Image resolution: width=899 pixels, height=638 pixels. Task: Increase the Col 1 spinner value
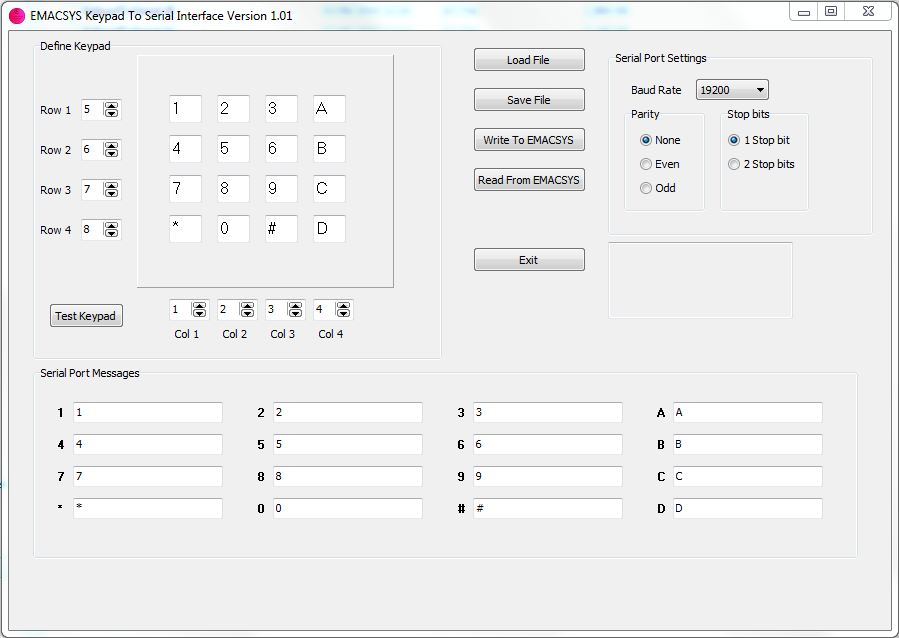199,306
